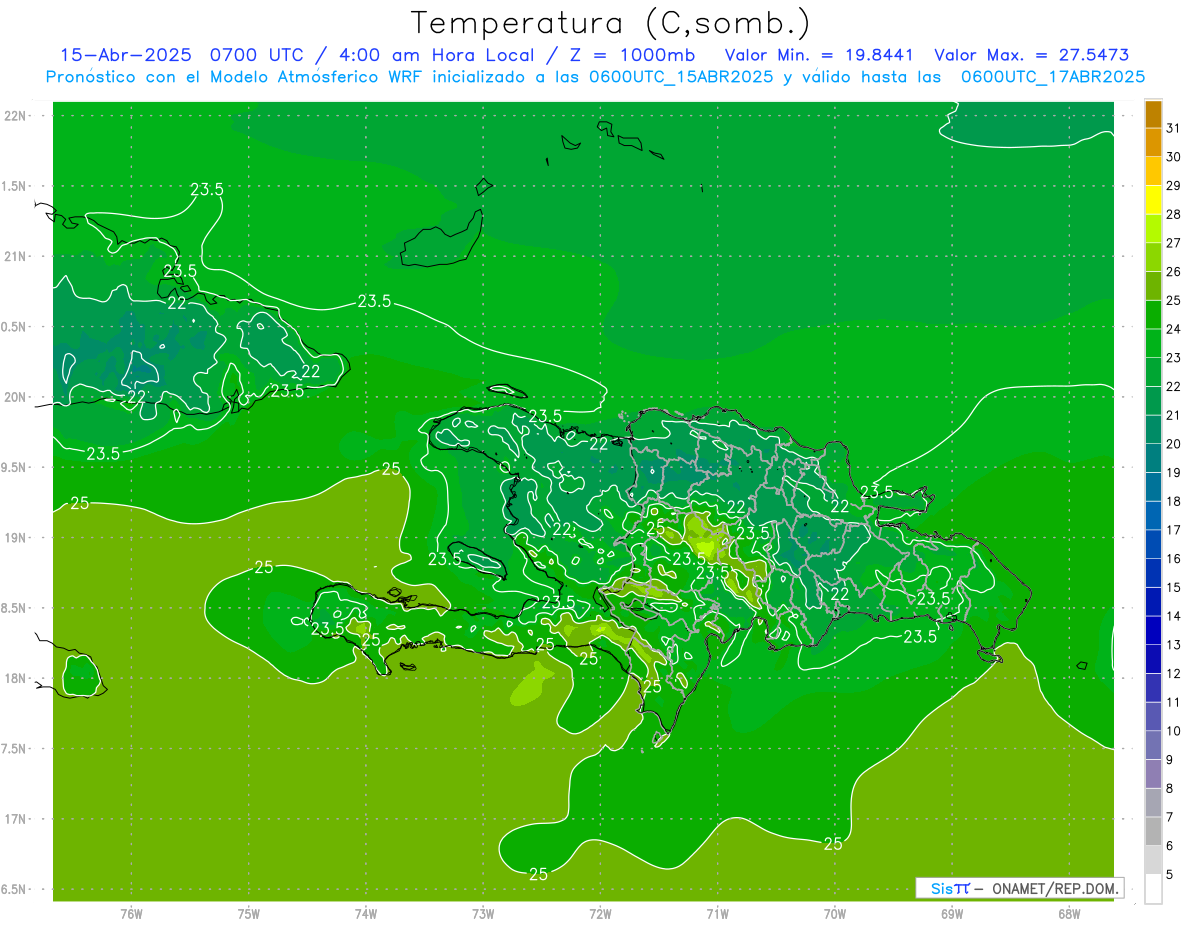Viewport: 1200px width, 927px height.
Task: Select the lime swatch between 27 and 28
Action: click(x=1153, y=229)
